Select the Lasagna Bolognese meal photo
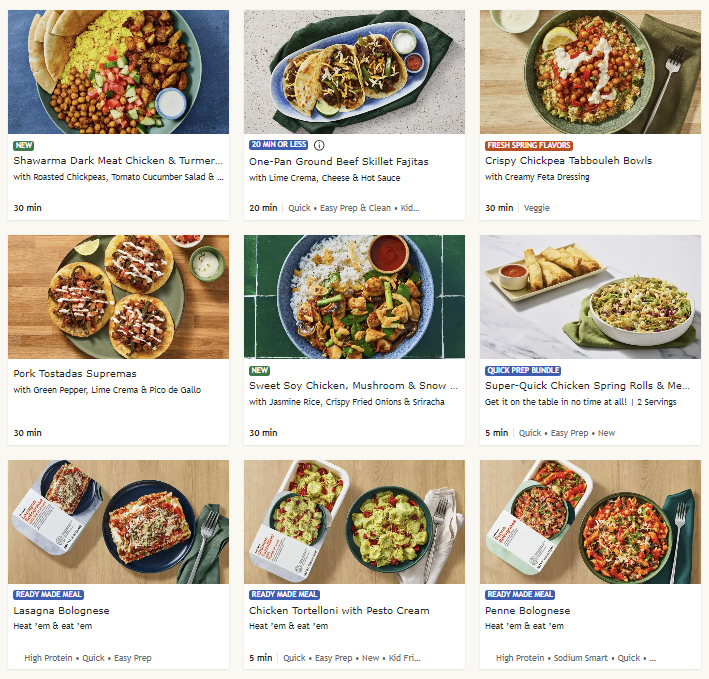This screenshot has width=709, height=679. (118, 522)
